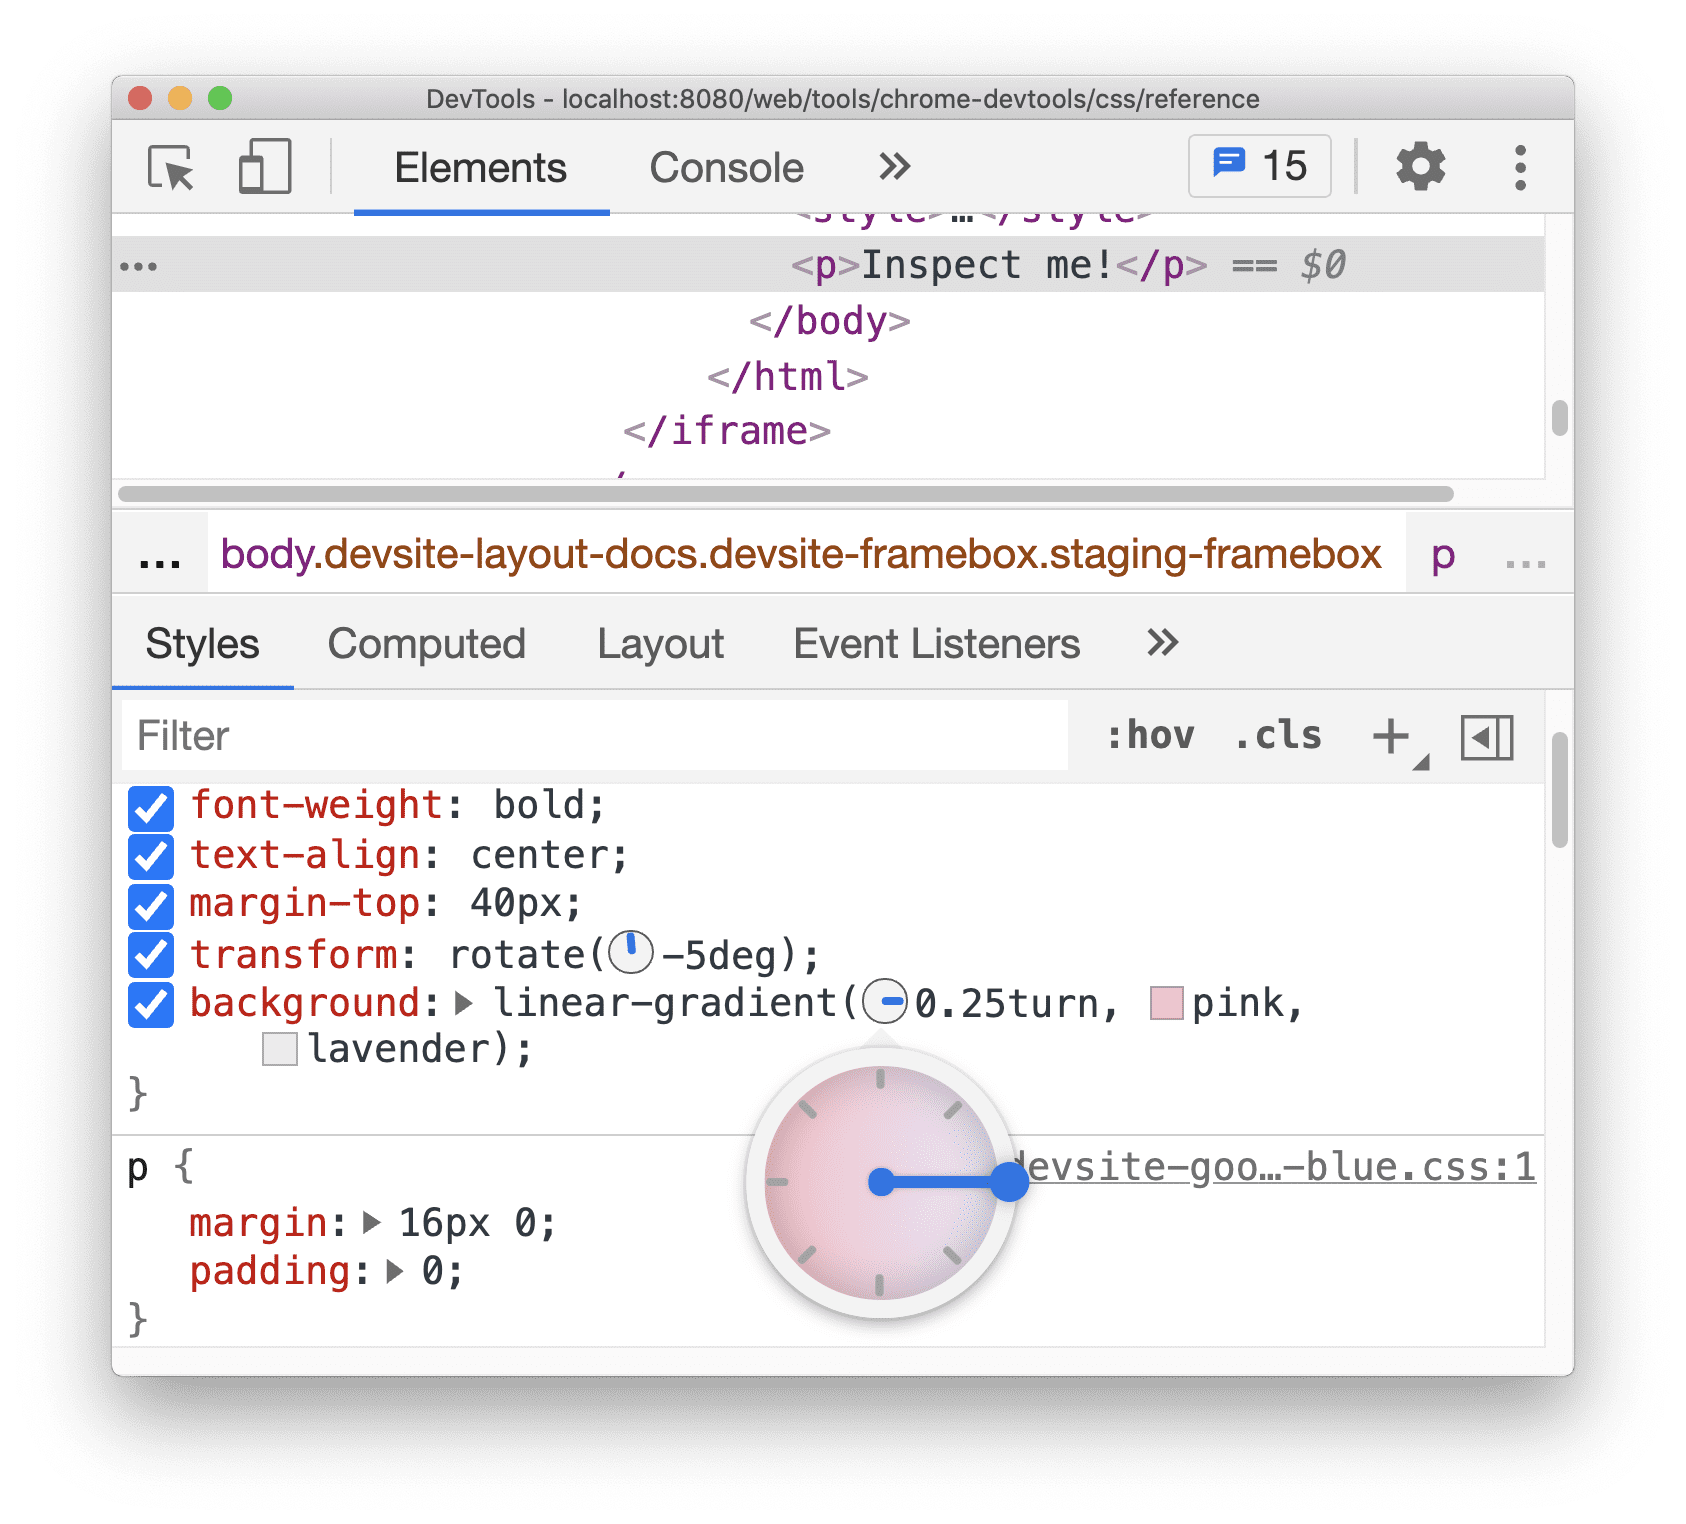Viewport: 1686px width, 1524px height.
Task: Toggle the sidebar pane layout icon
Action: [1487, 739]
